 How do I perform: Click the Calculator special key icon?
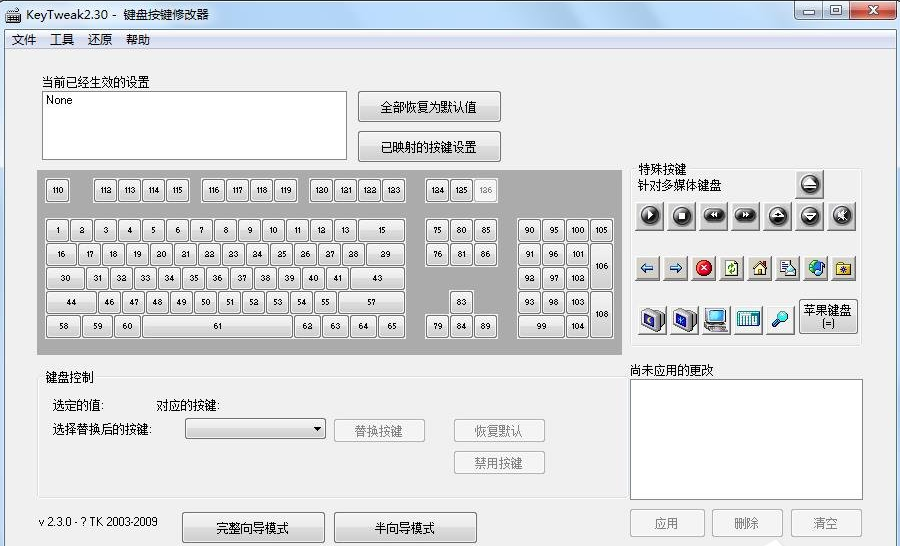tap(748, 319)
